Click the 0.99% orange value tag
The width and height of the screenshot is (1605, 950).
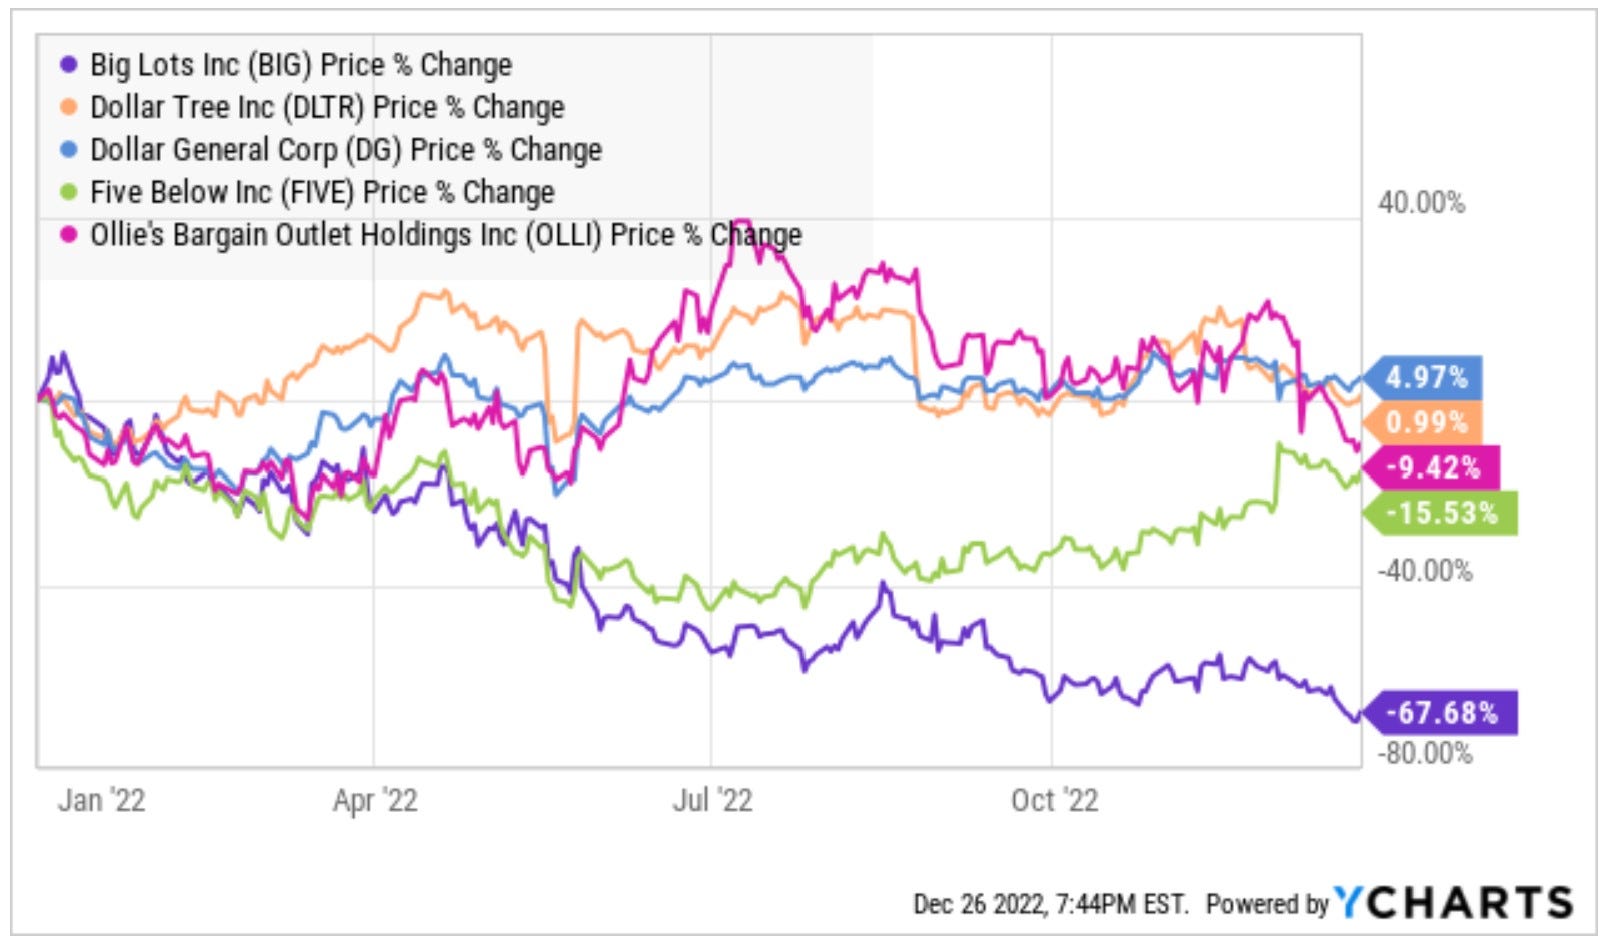1423,423
